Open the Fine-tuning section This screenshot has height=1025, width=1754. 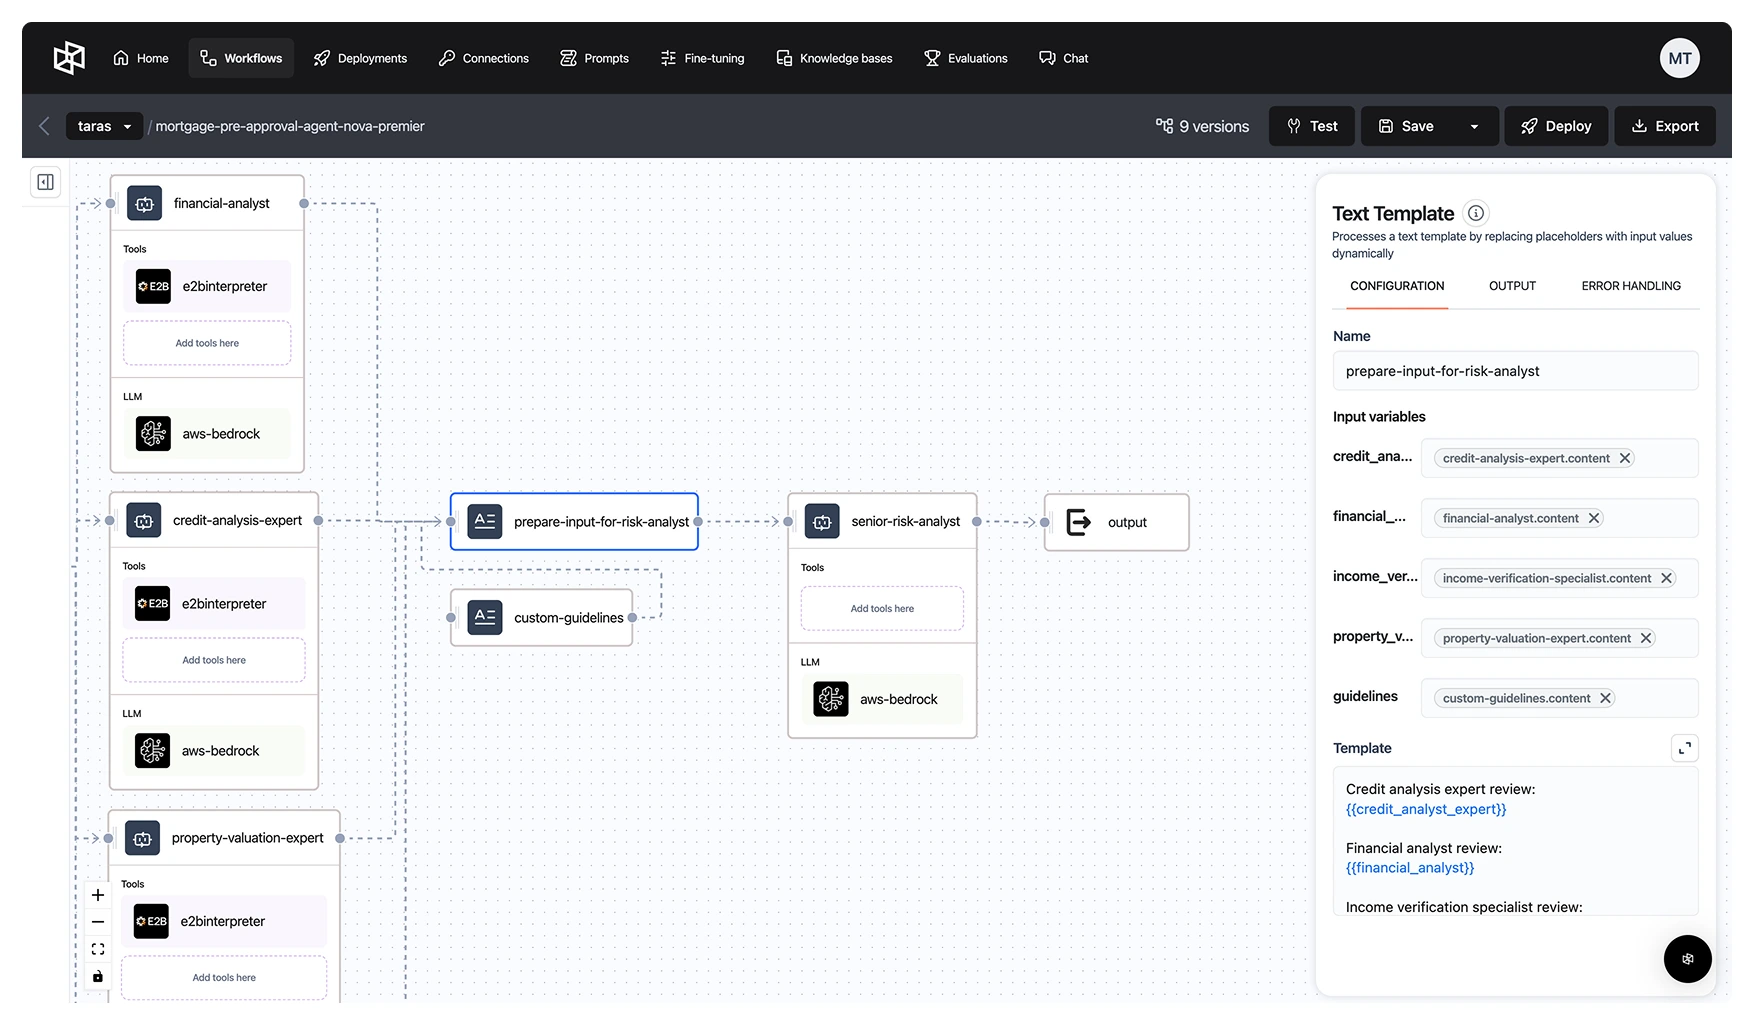[x=703, y=58]
